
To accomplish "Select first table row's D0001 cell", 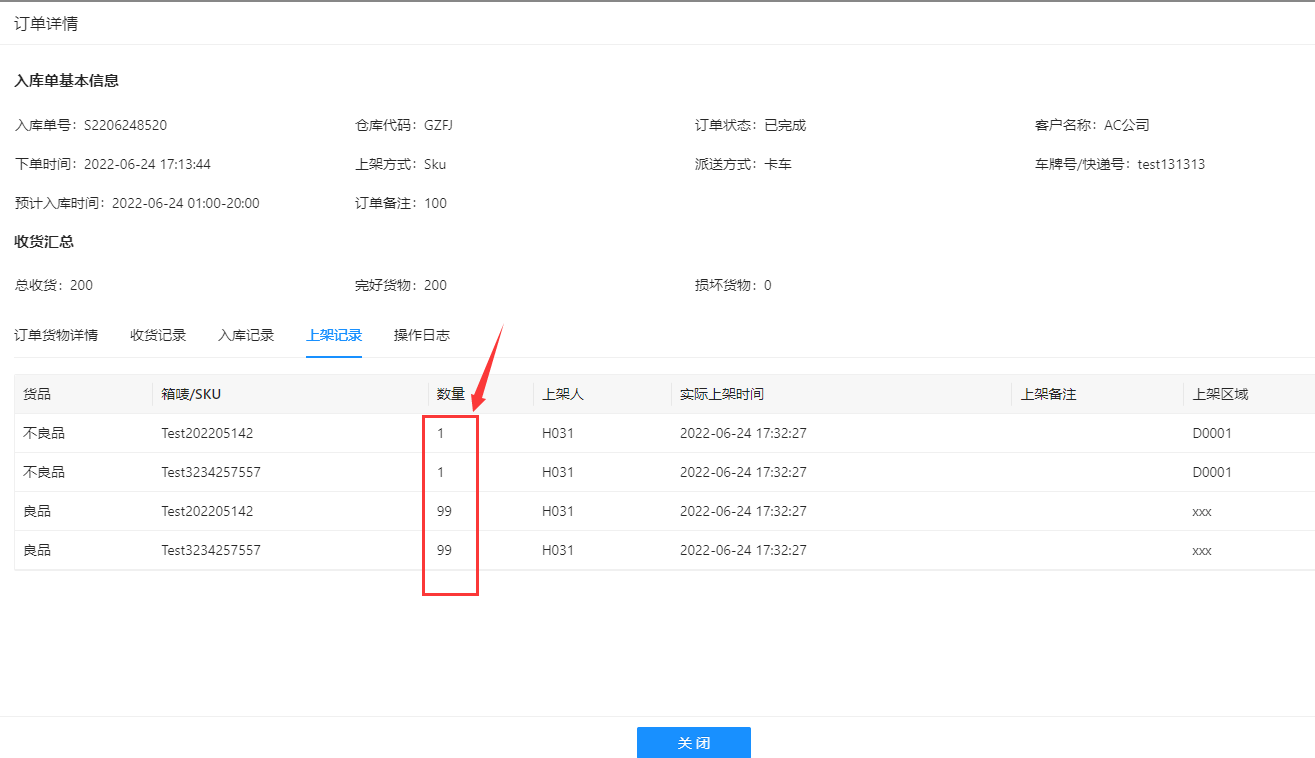I will (1212, 433).
